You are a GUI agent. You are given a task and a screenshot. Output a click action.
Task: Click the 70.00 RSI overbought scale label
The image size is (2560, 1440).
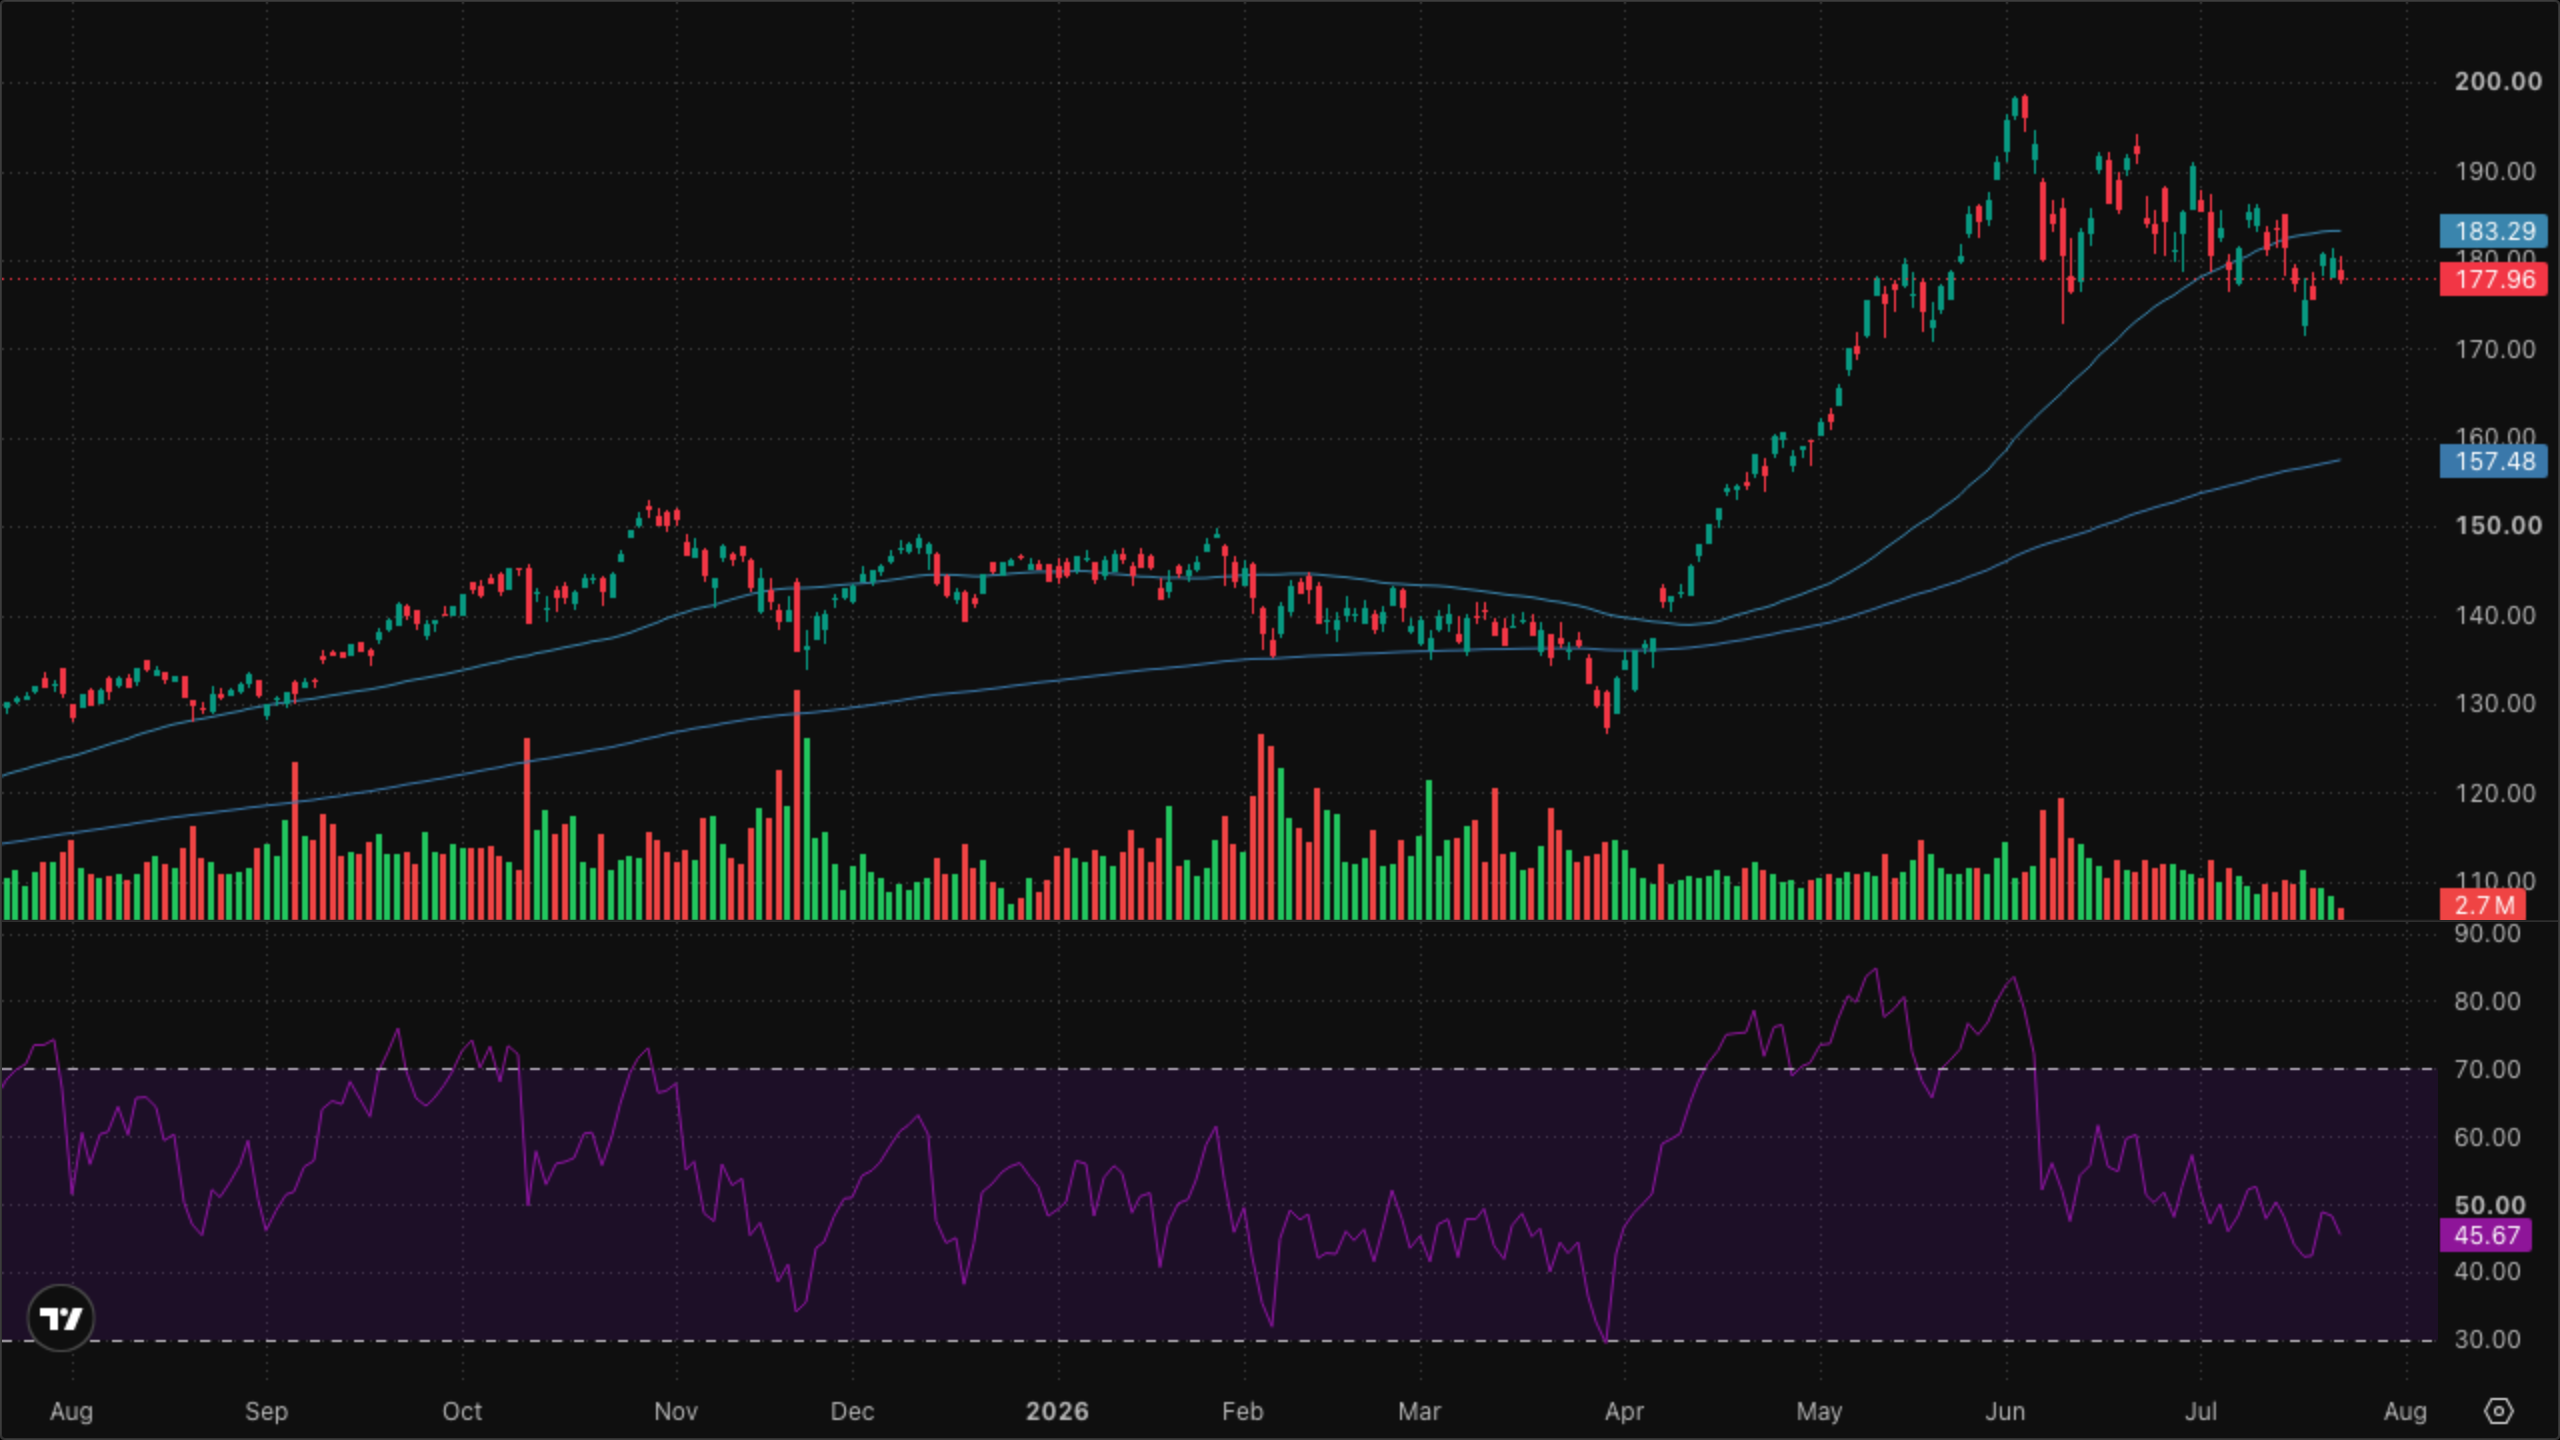point(2487,1069)
